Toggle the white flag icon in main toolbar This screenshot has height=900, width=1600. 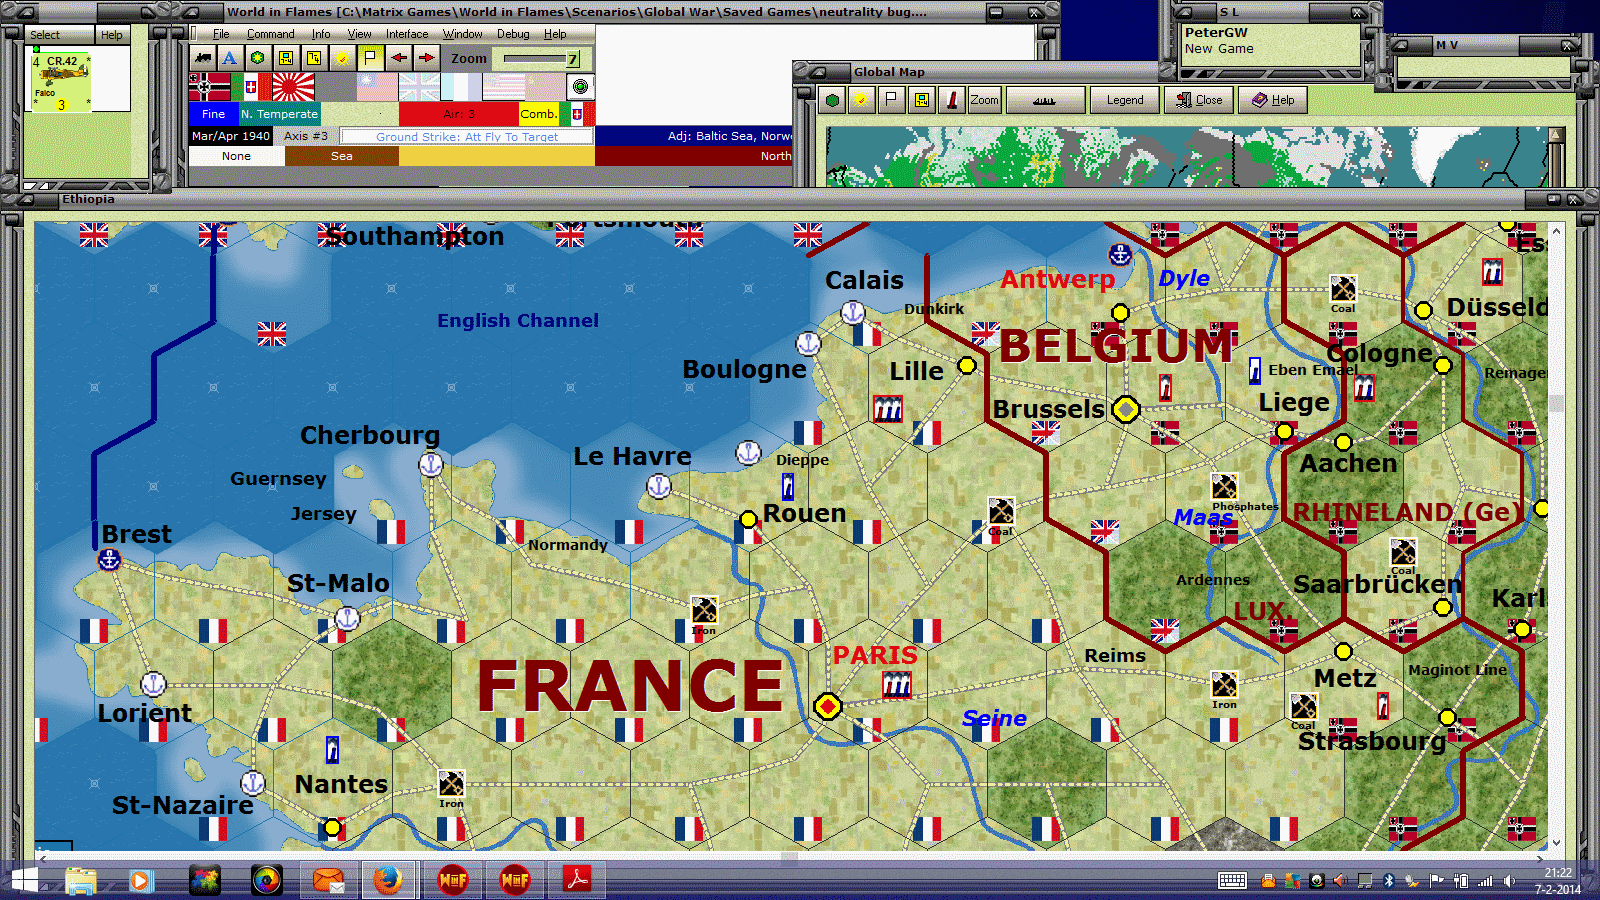370,58
